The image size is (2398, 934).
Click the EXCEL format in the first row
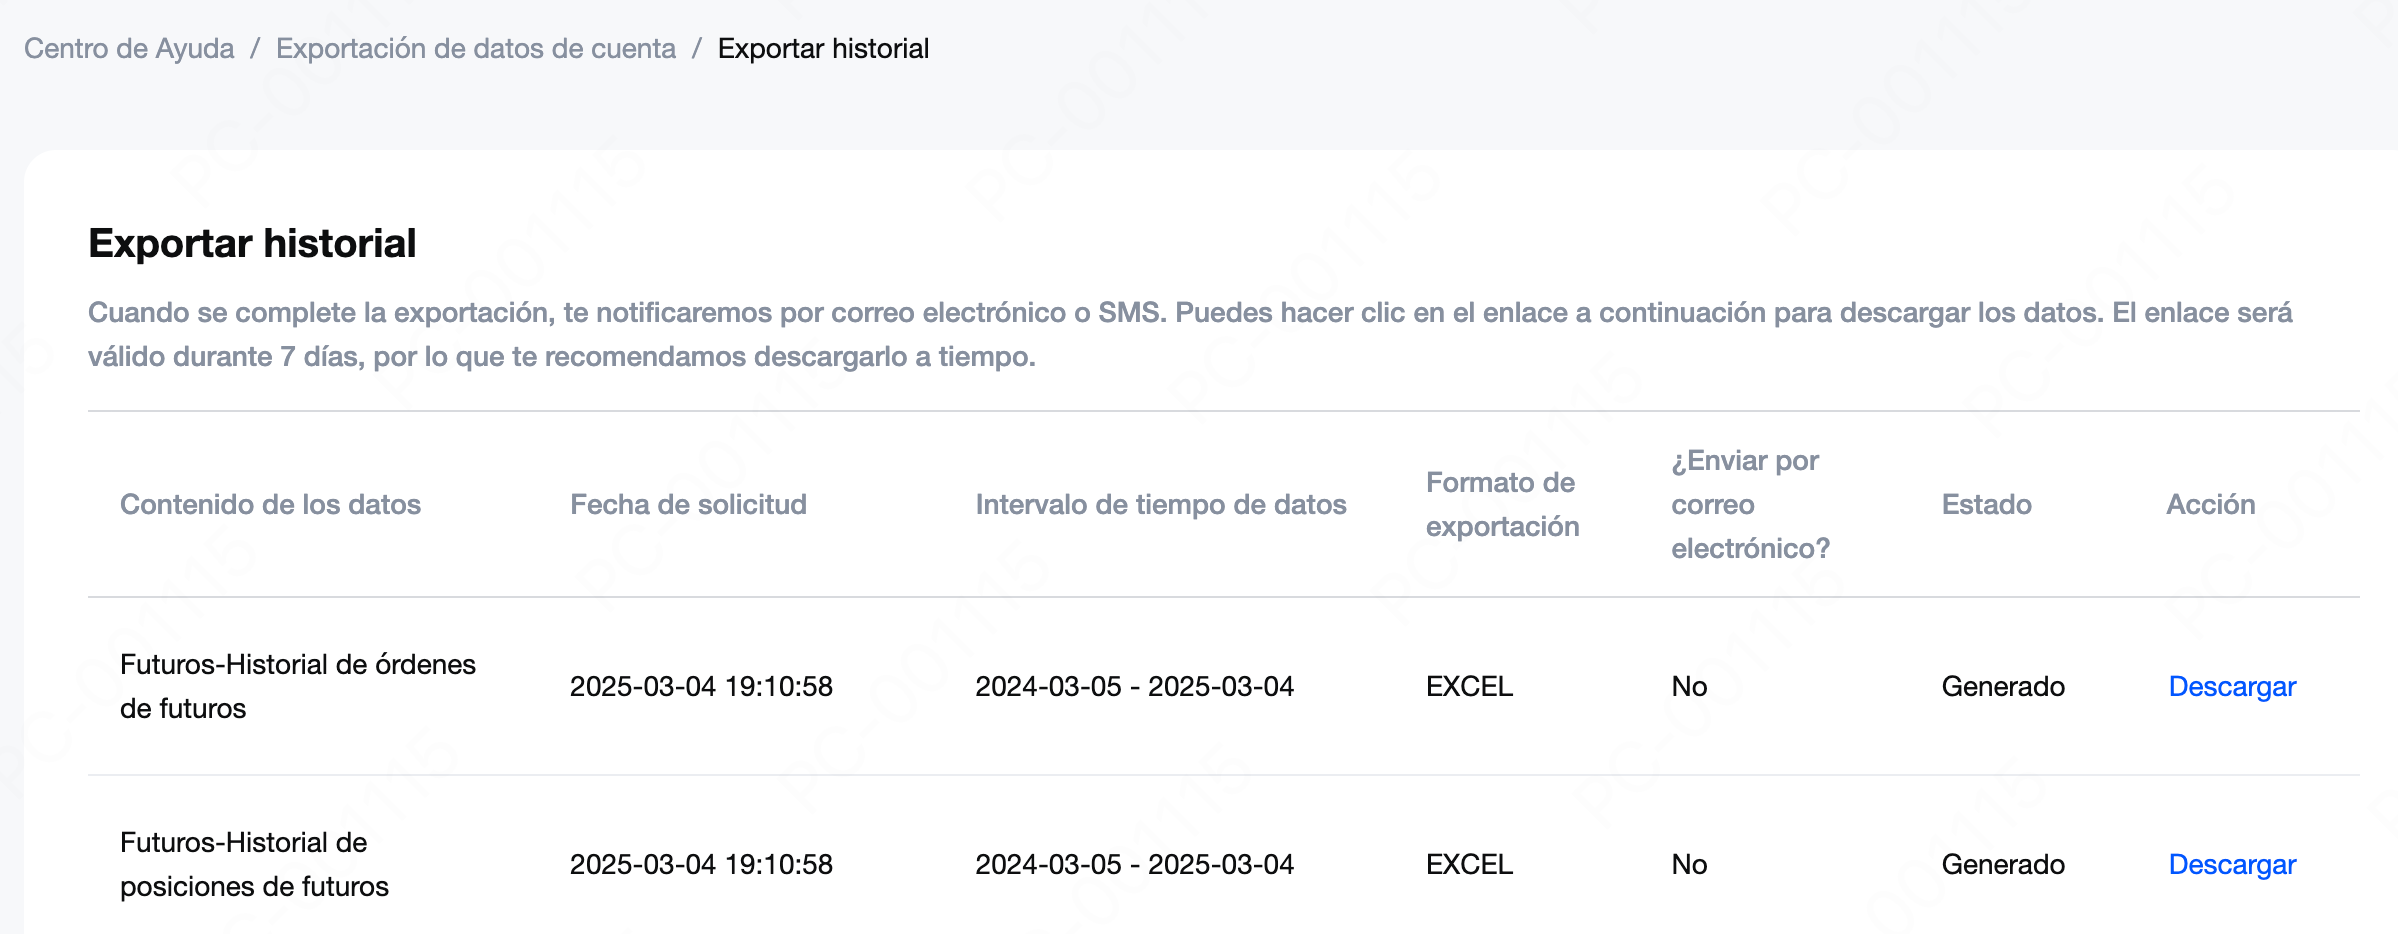[1469, 686]
